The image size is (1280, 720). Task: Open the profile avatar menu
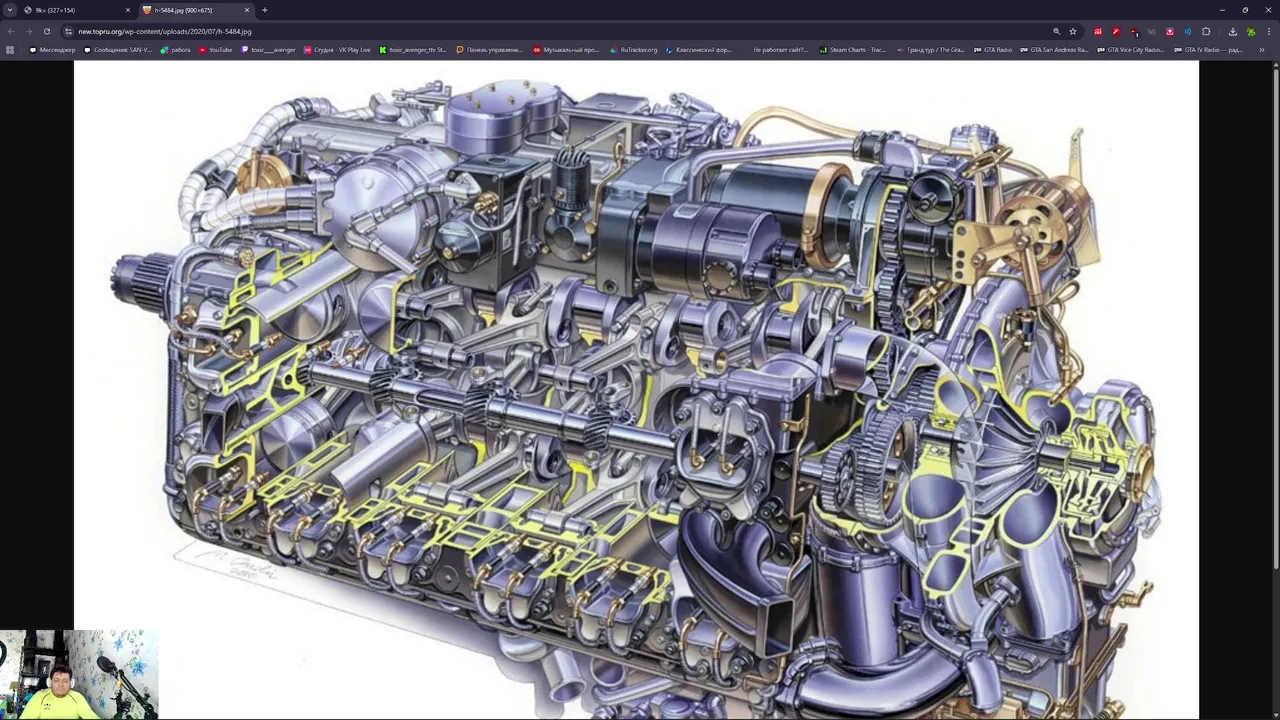tap(1250, 31)
